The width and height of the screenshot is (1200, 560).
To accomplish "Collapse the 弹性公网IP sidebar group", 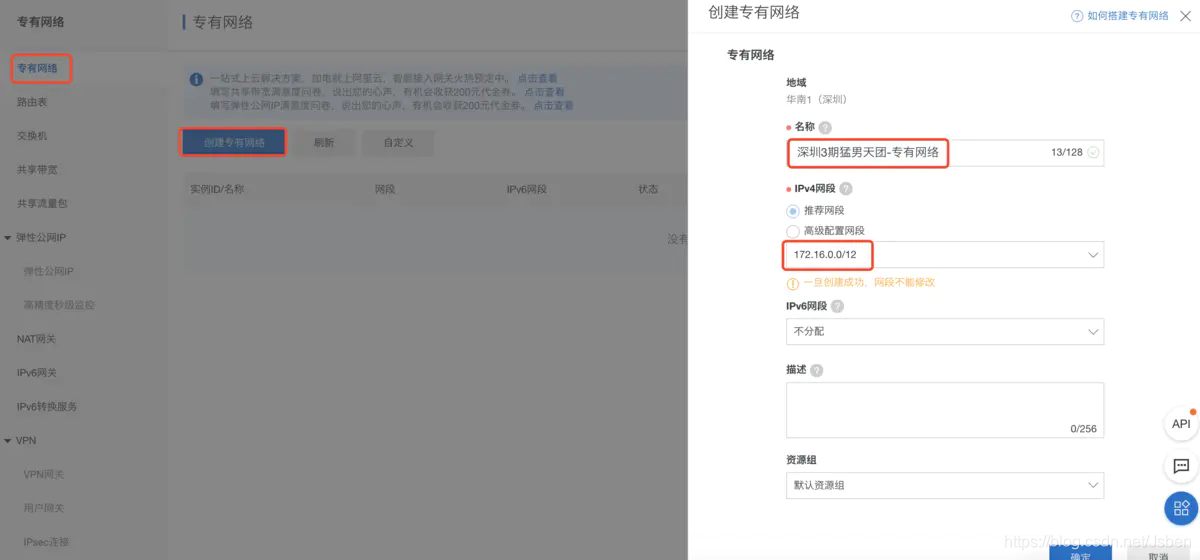I will click(8, 238).
